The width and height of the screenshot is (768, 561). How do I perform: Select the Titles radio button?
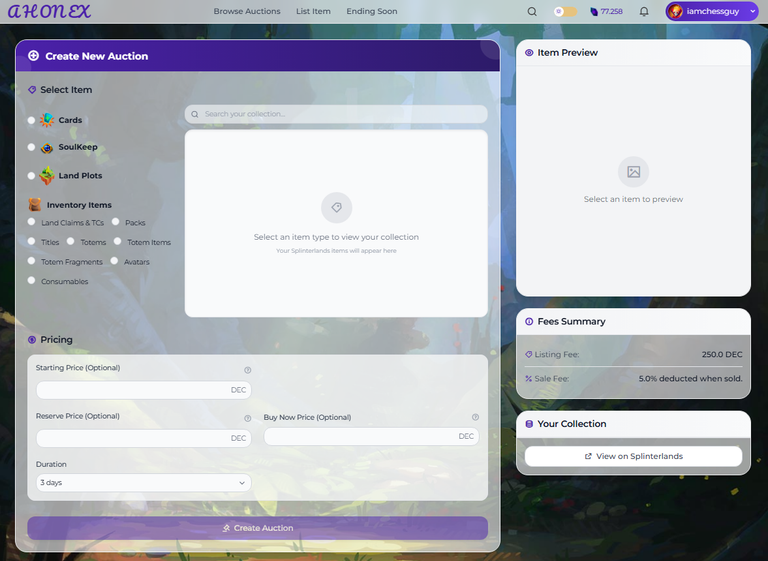tap(31, 241)
